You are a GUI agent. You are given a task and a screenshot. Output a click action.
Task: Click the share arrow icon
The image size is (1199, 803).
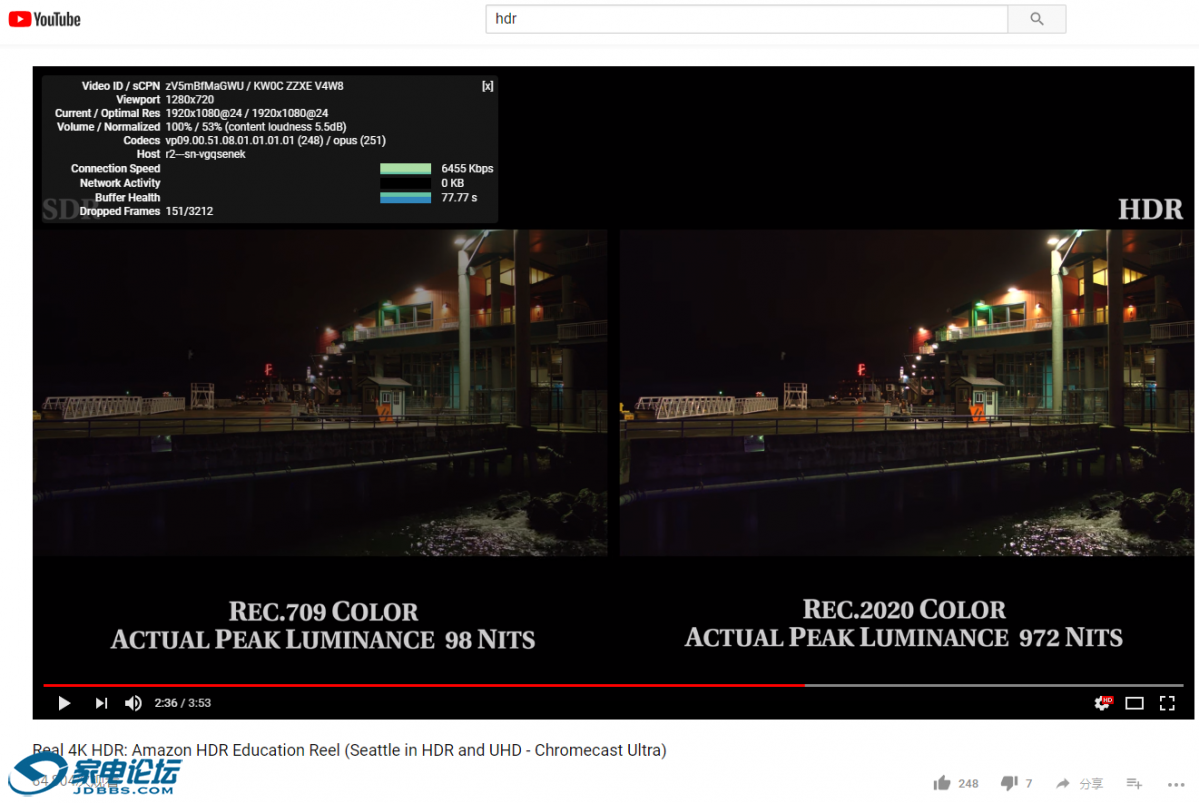[x=1063, y=783]
